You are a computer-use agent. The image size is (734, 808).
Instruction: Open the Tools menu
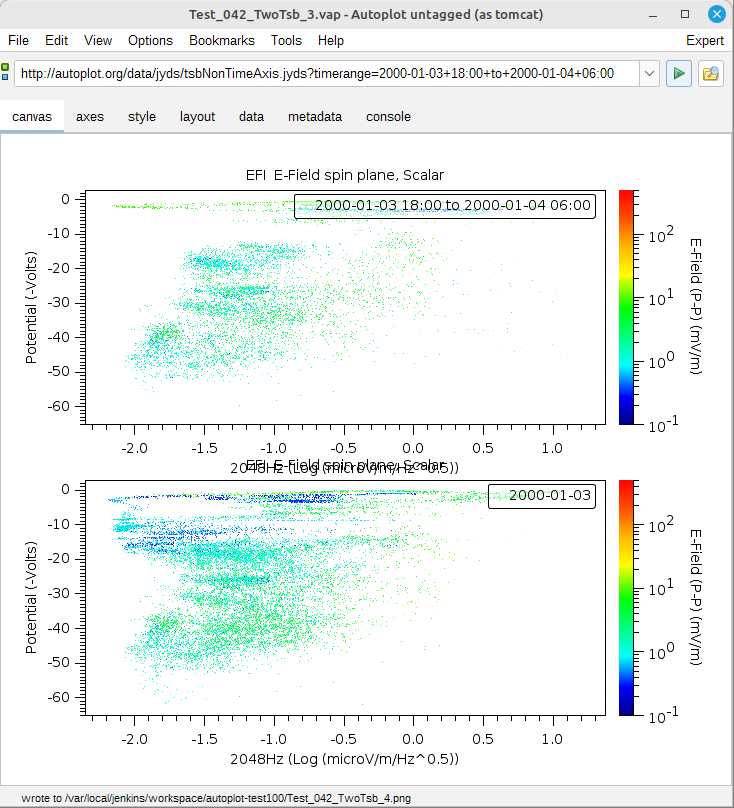[286, 40]
